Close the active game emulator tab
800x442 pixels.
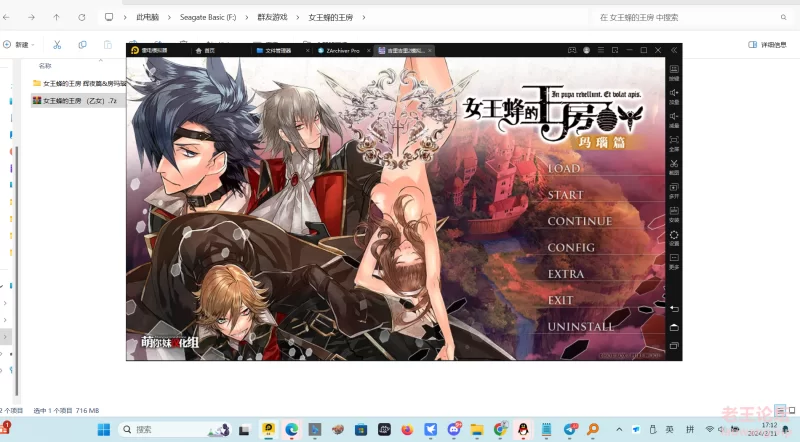point(430,51)
